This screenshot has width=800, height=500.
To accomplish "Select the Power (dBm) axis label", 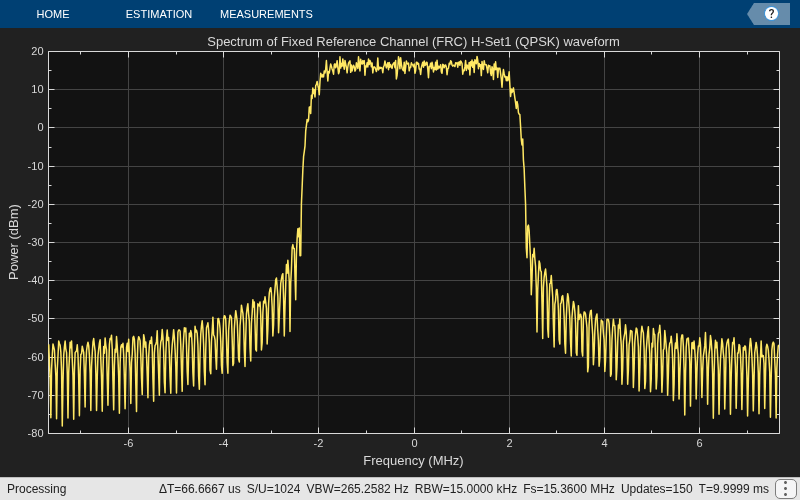I will (14, 242).
